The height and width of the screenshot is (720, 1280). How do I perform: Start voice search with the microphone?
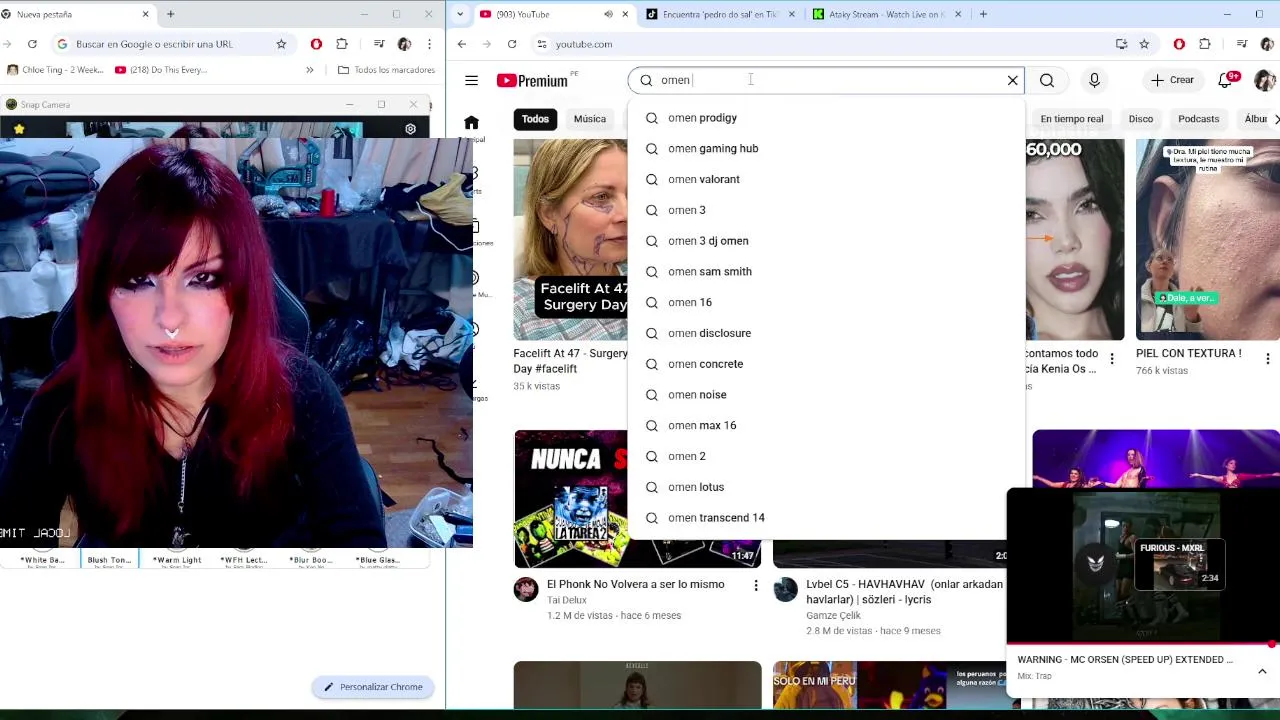pyautogui.click(x=1094, y=80)
